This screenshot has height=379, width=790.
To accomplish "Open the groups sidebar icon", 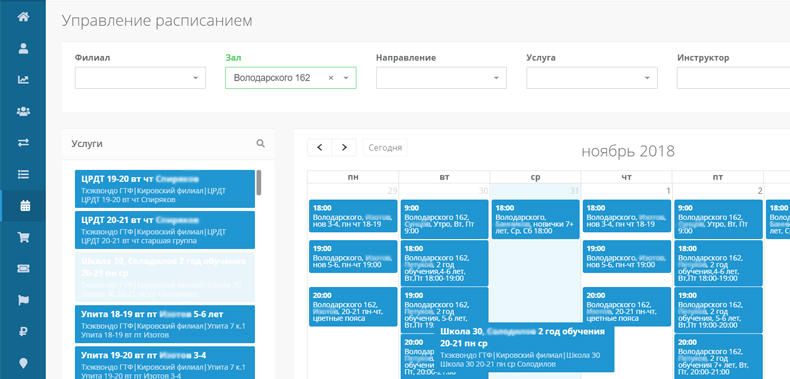I will (23, 111).
